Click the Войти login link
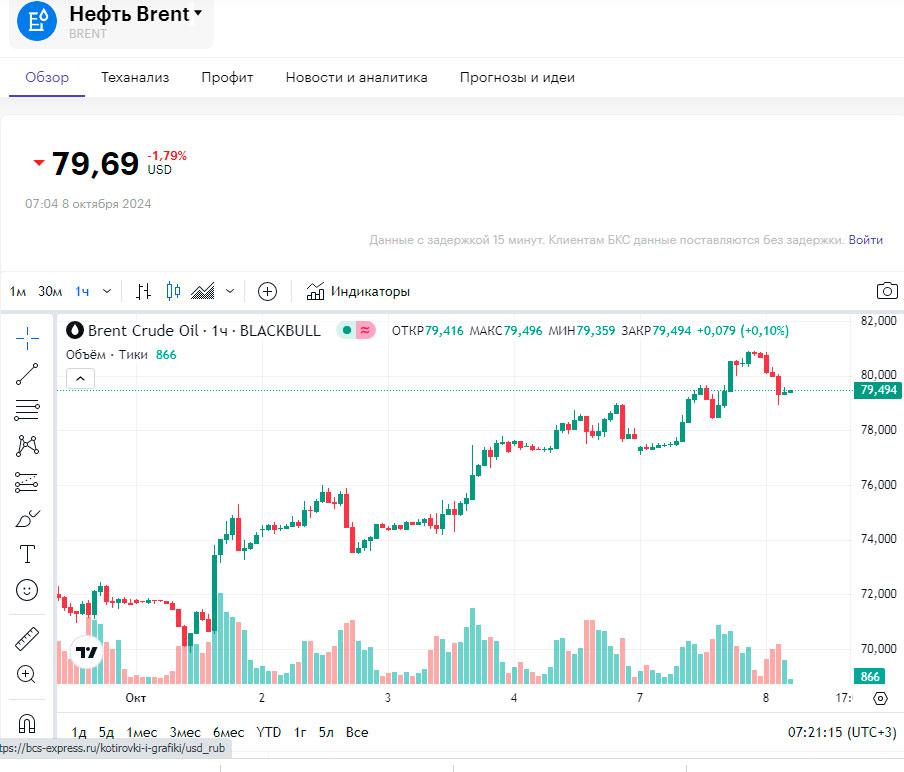Viewport: 904px width, 772px height. 866,240
